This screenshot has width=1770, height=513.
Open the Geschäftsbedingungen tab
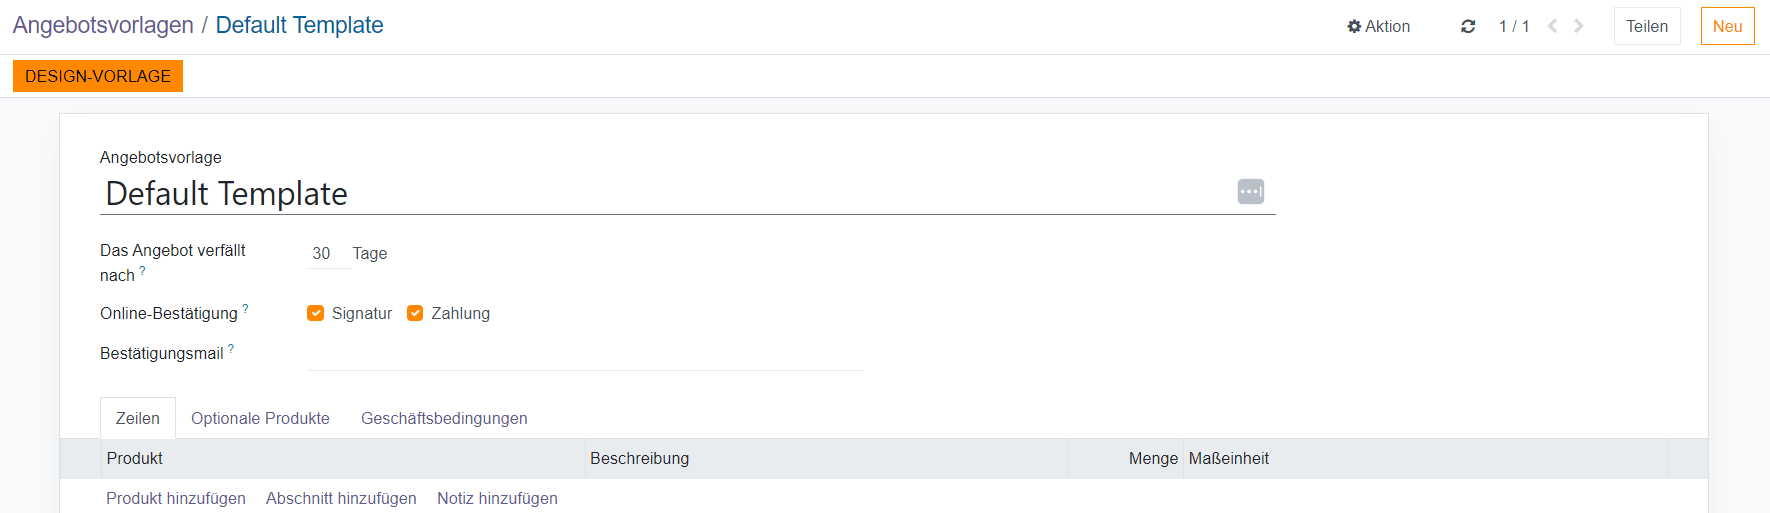point(444,418)
